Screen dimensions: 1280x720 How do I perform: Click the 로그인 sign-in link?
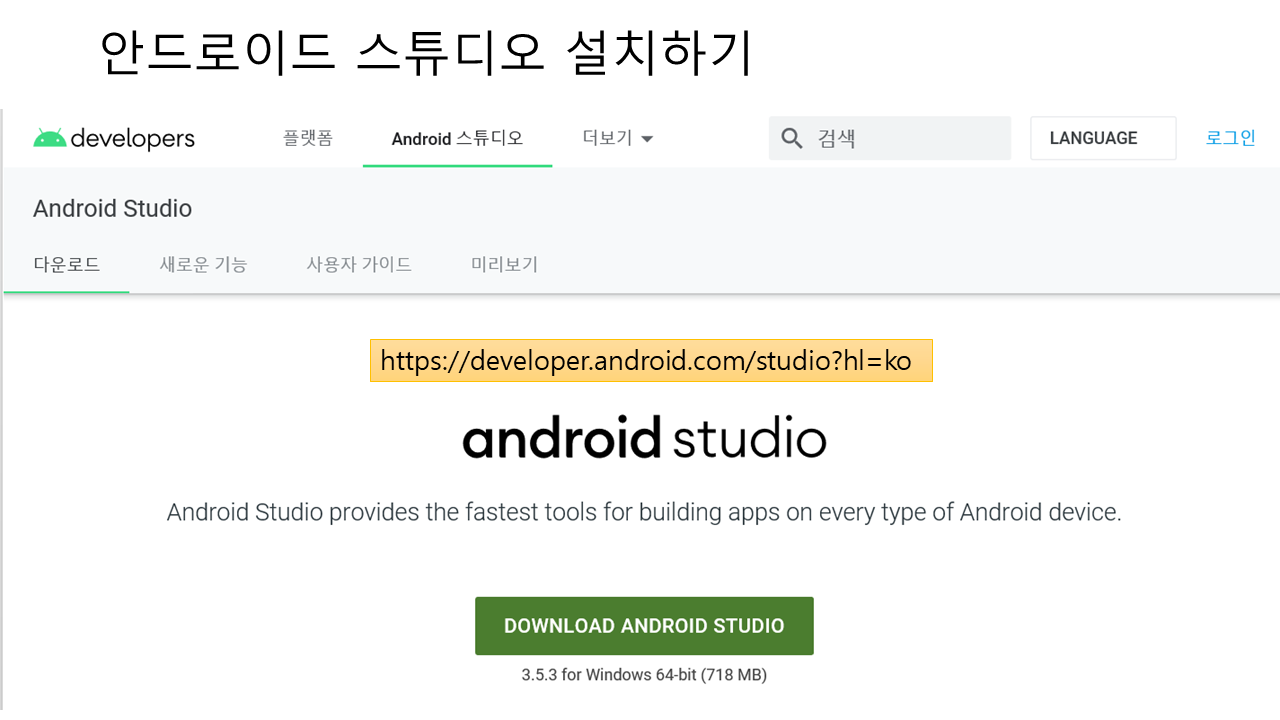pos(1230,138)
